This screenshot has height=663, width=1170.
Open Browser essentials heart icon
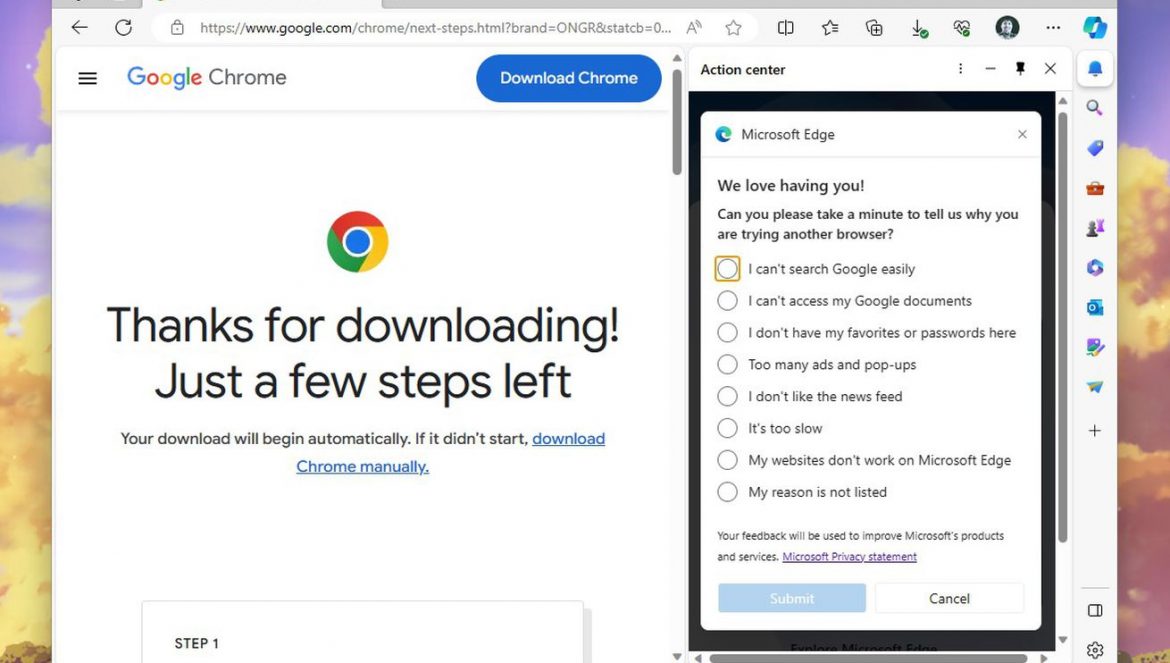pyautogui.click(x=962, y=28)
